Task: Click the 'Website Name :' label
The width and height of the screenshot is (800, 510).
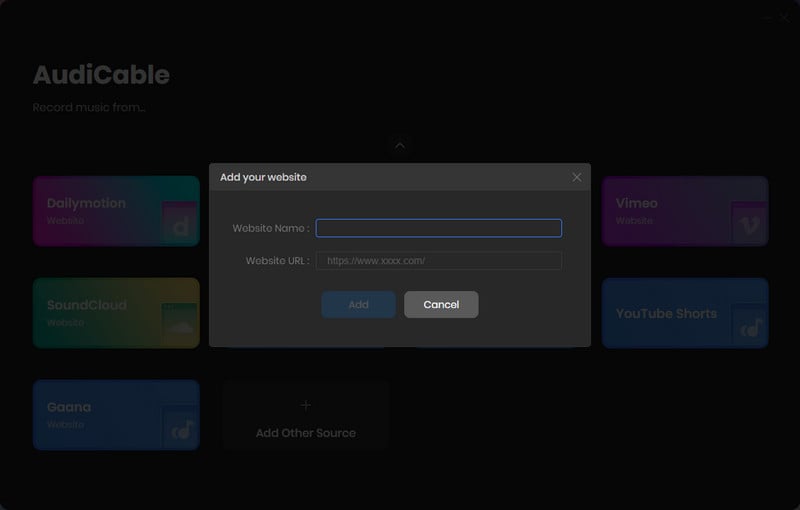Action: 271,228
